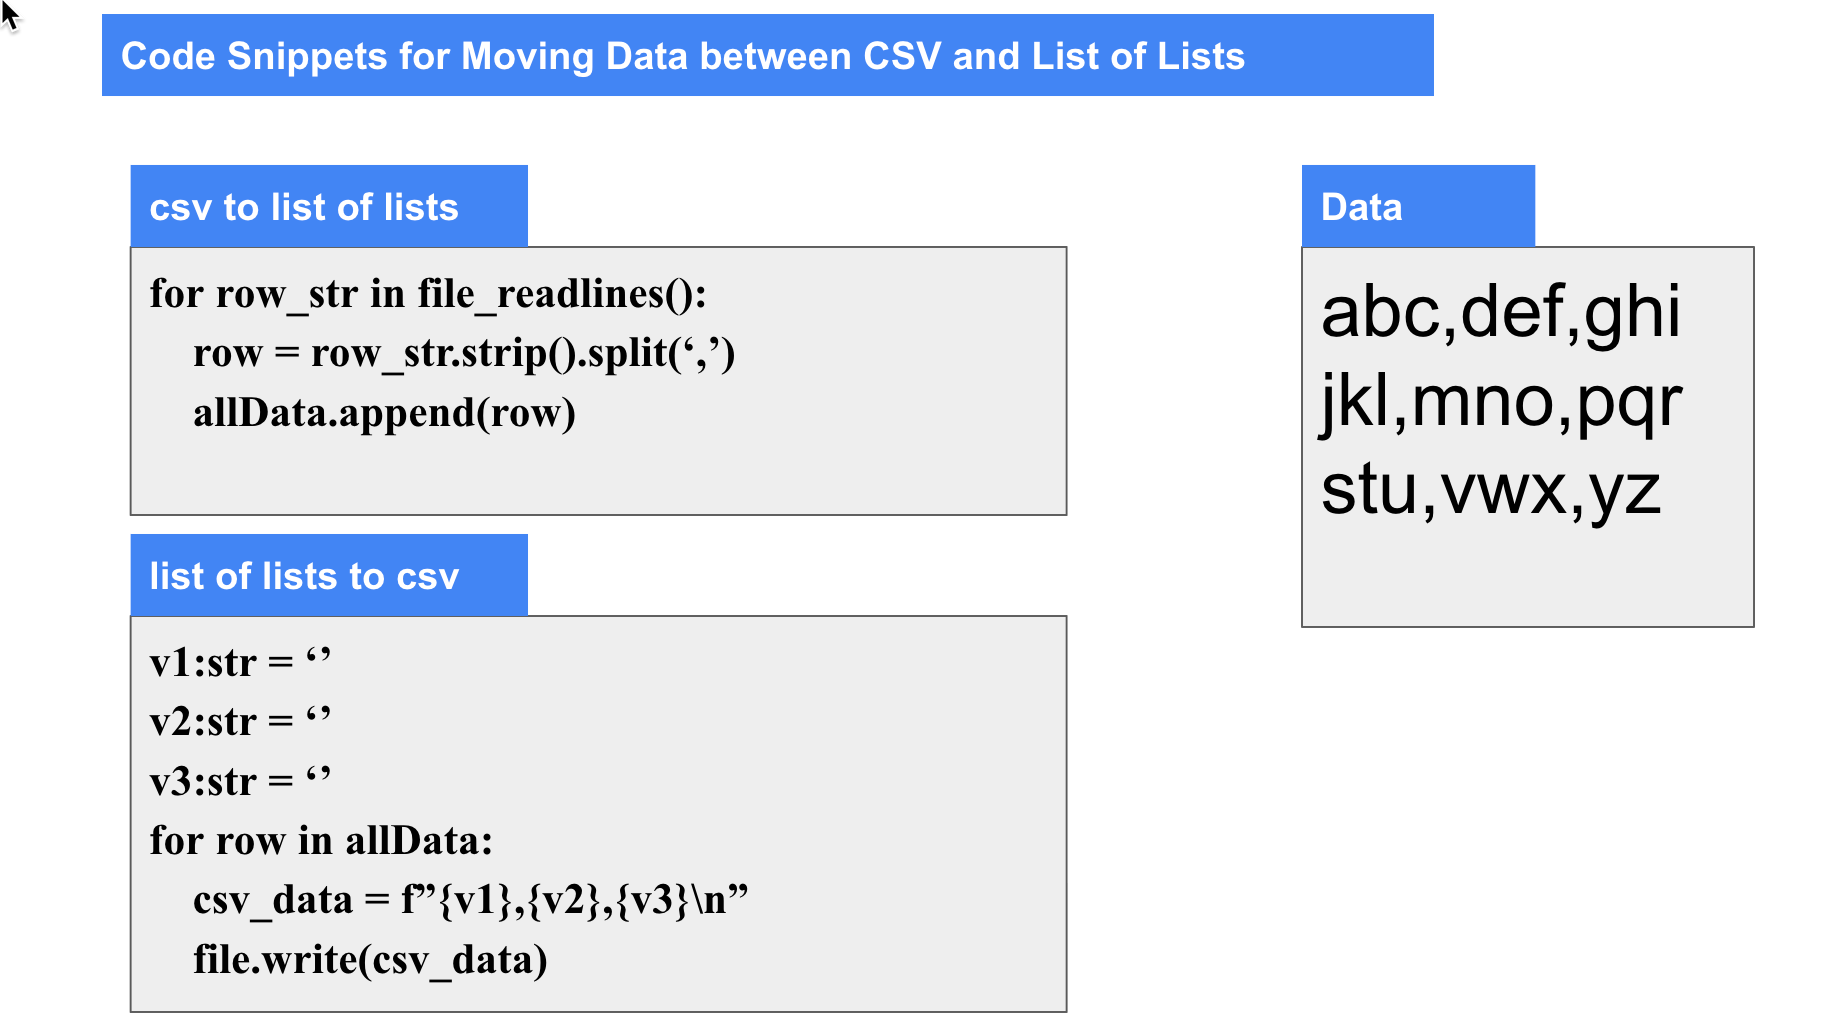Click the 'for row_str in file_readlines():' line
Viewport: 1834px width, 1032px height.
tap(428, 294)
